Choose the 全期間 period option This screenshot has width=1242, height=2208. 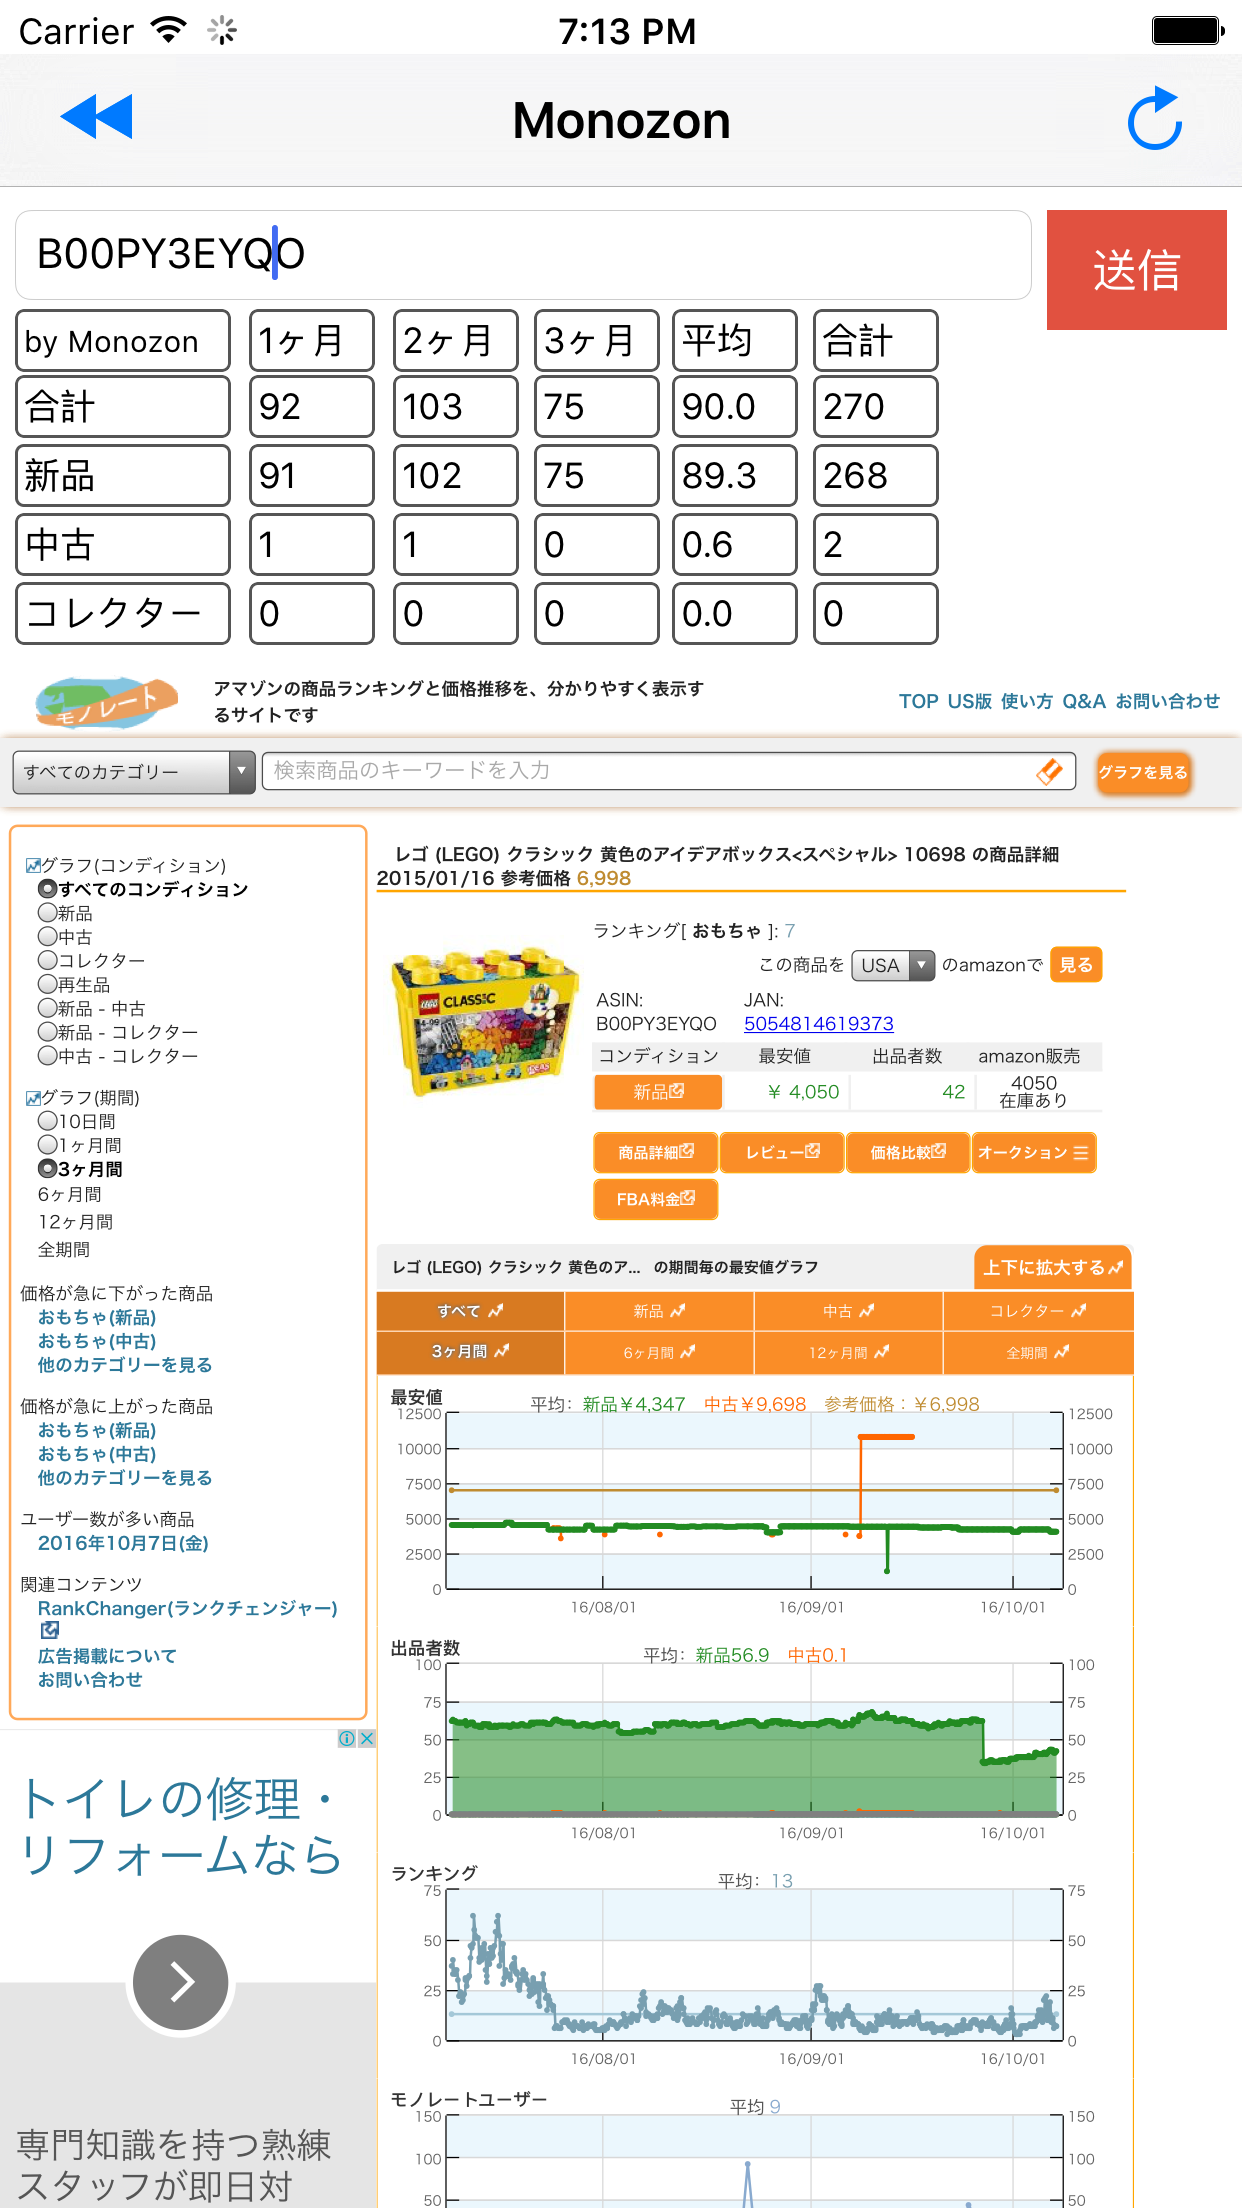(64, 1250)
